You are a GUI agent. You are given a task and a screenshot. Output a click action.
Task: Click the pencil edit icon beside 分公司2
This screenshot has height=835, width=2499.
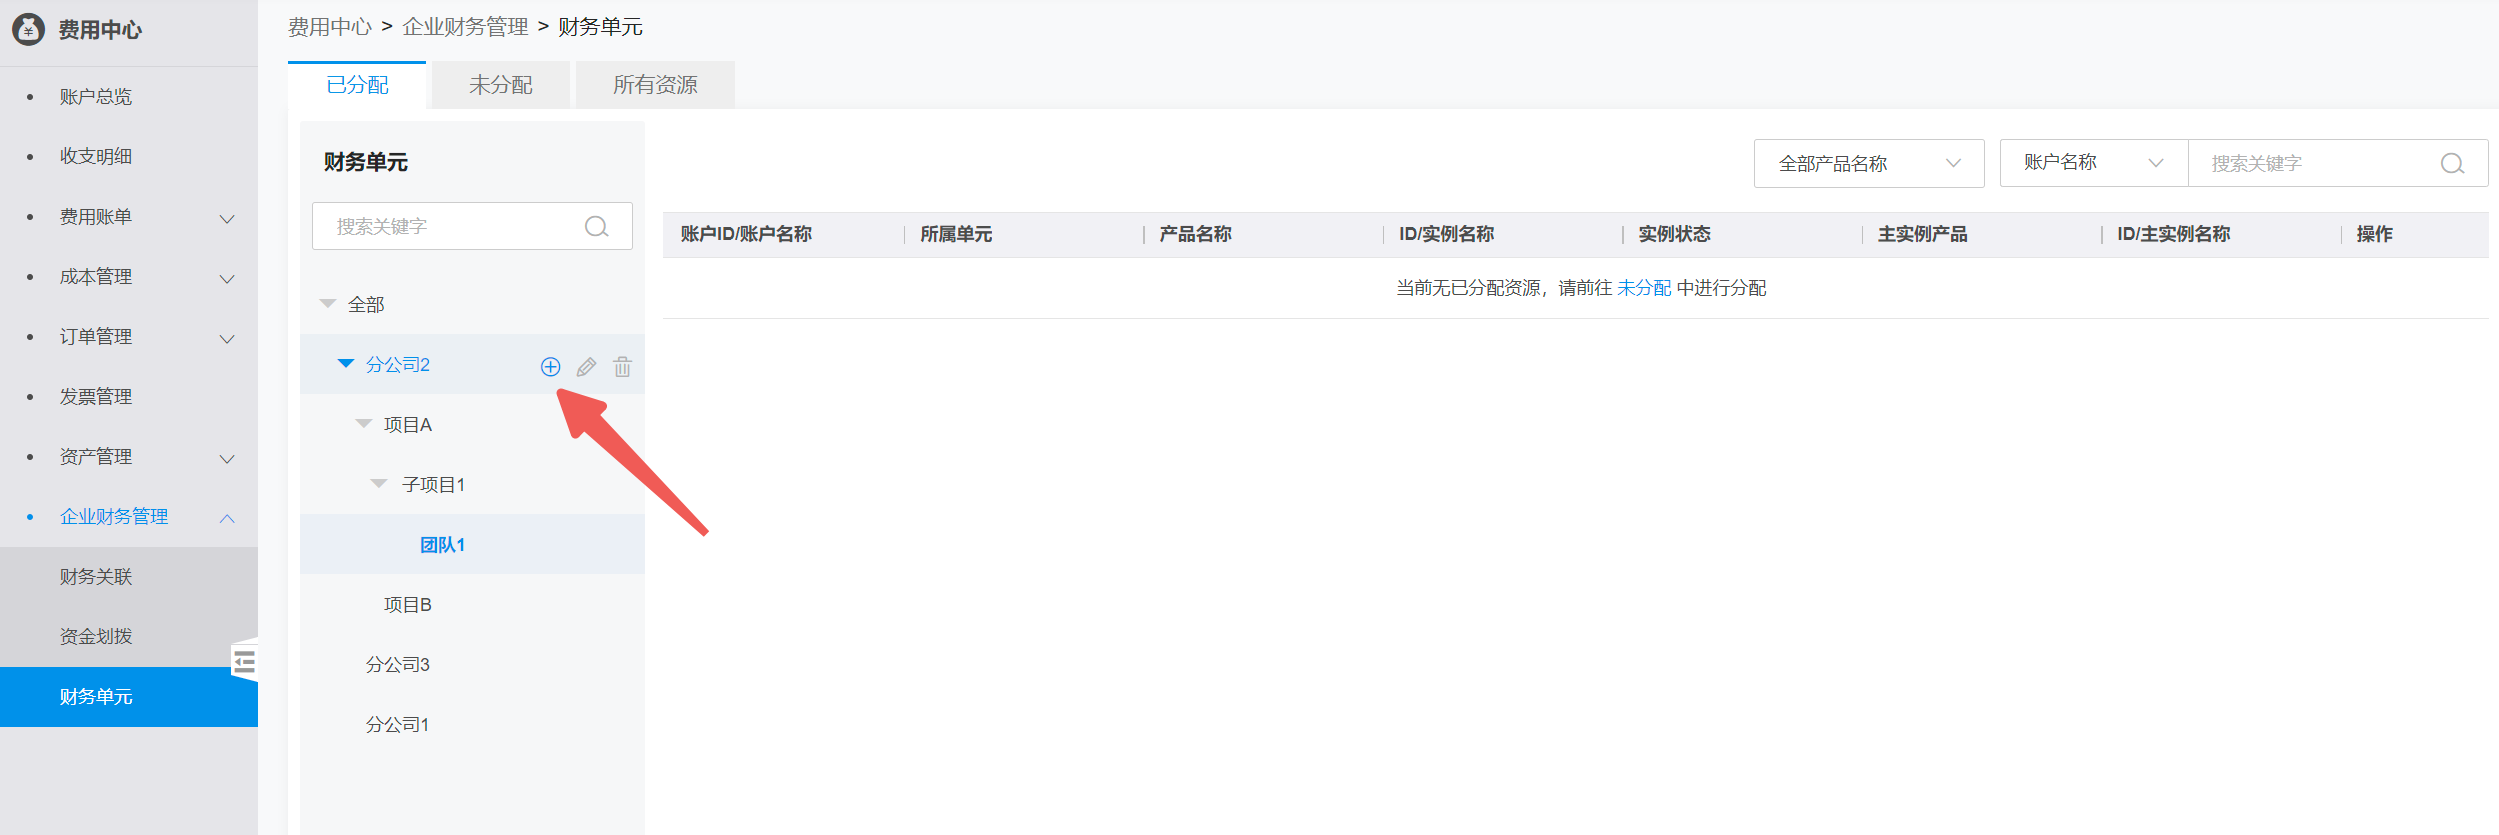[x=586, y=366]
